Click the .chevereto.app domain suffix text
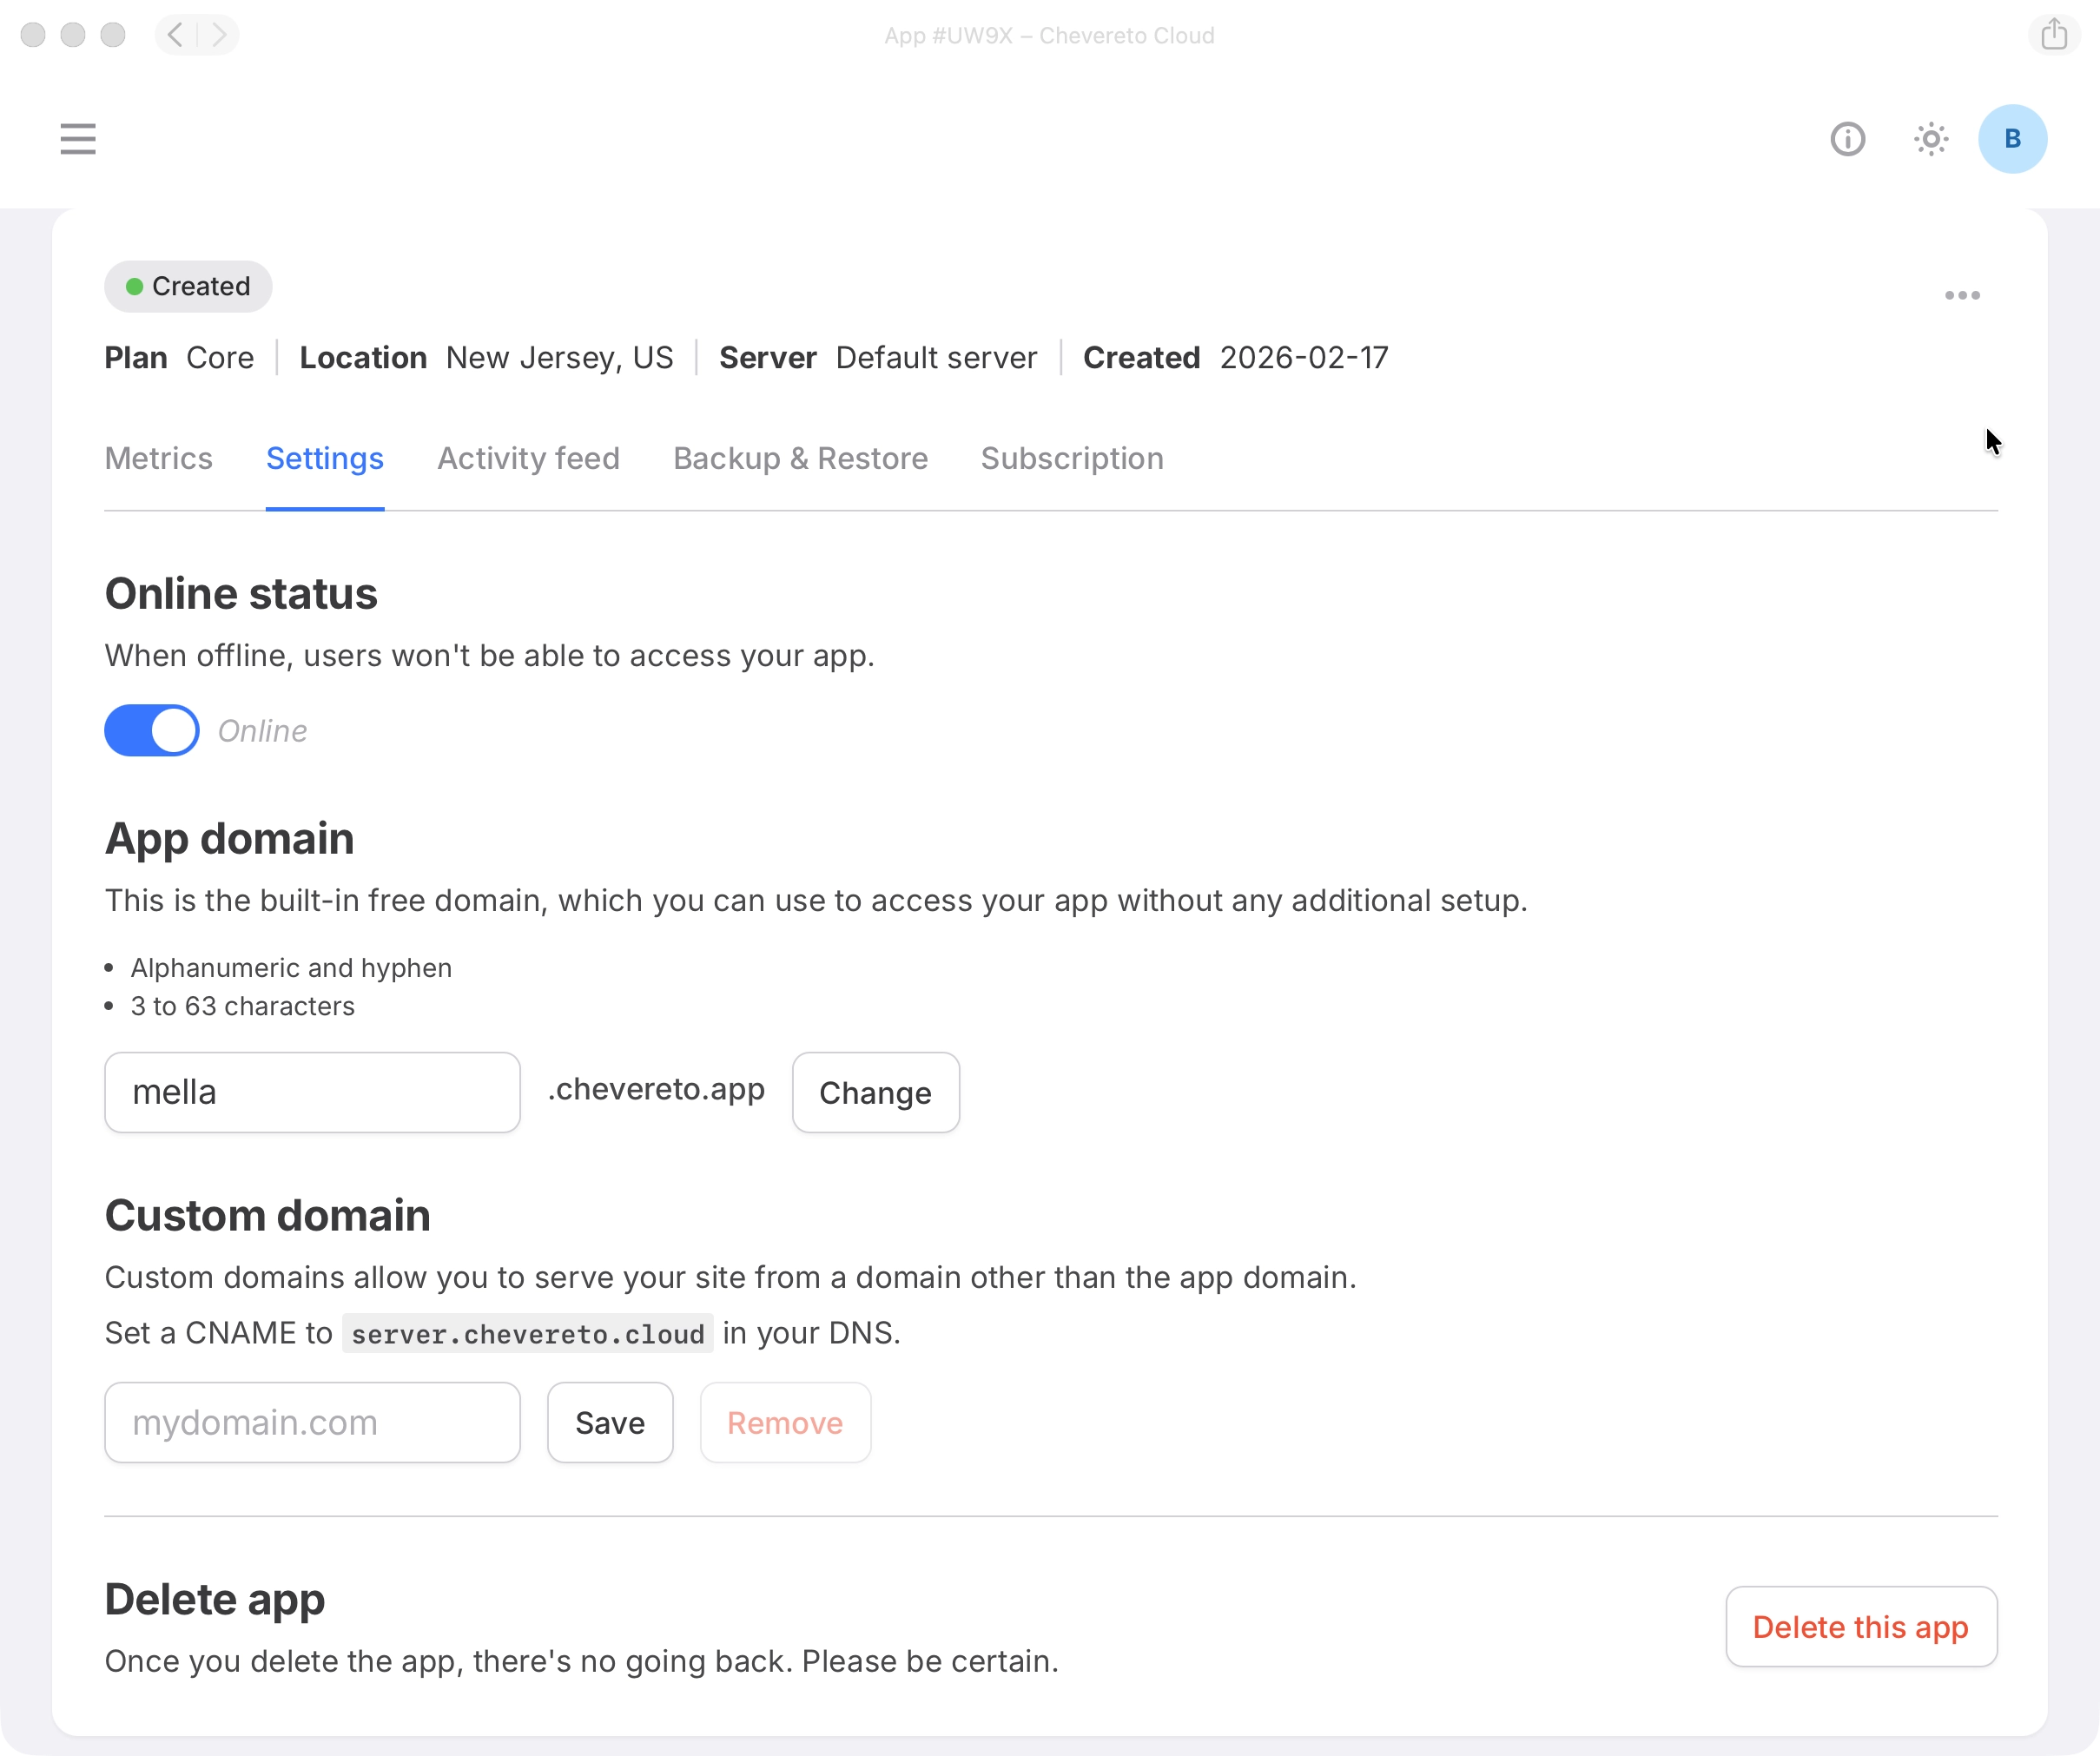The width and height of the screenshot is (2100, 1756). coord(656,1089)
